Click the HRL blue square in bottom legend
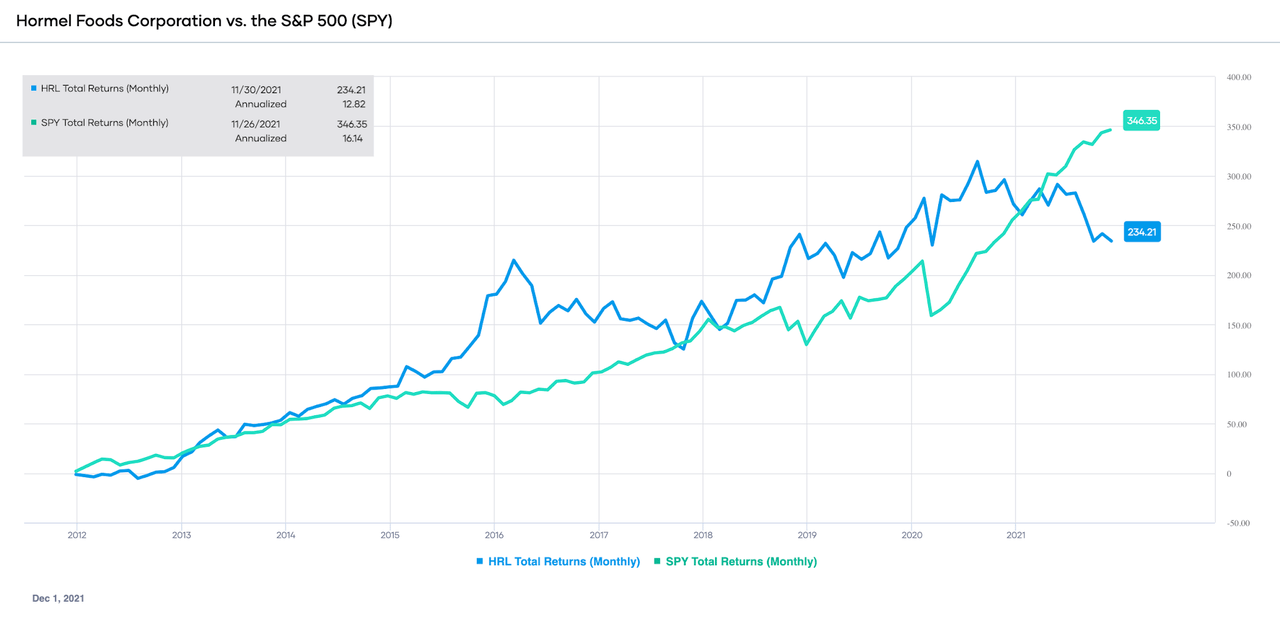Viewport: 1280px width, 641px height. (x=480, y=562)
